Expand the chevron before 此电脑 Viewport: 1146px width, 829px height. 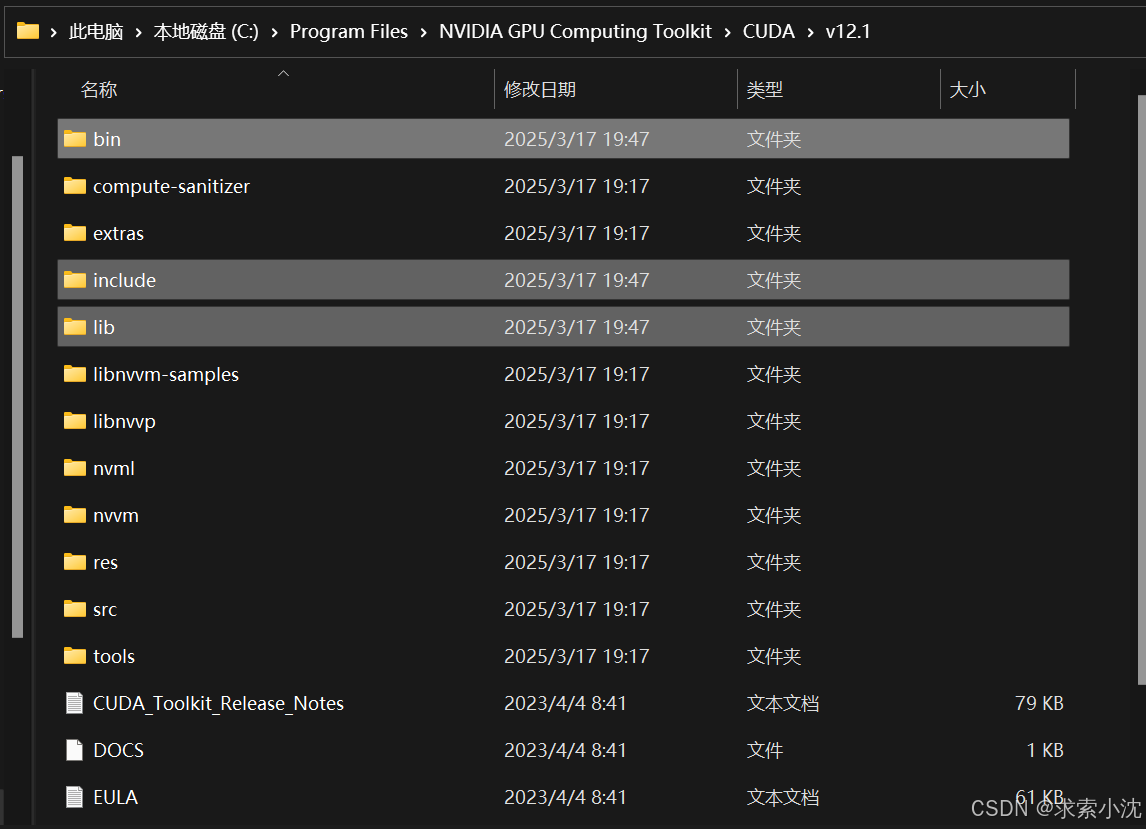coord(53,32)
